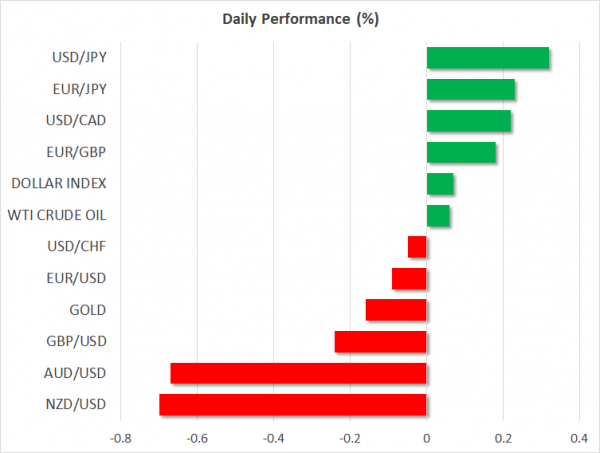
Task: Select the WTI CRUDE OIL bar
Action: 438,215
